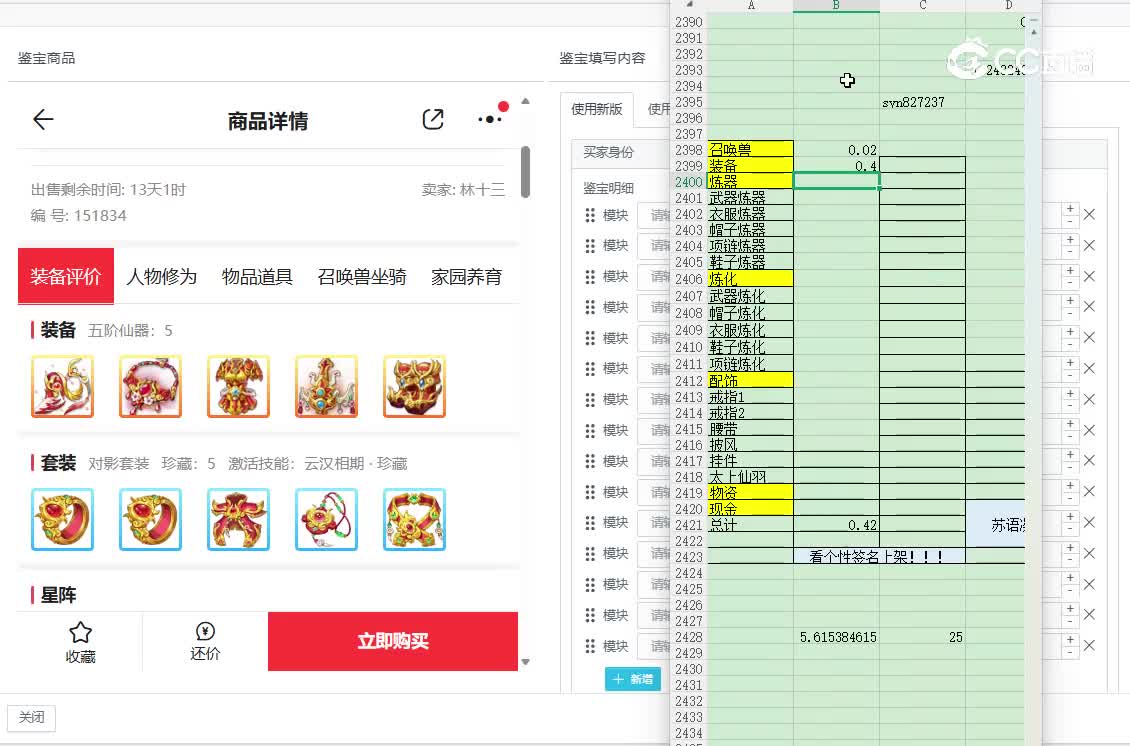Select column header C in the spreadsheet
The image size is (1130, 746).
pyautogui.click(x=922, y=5)
